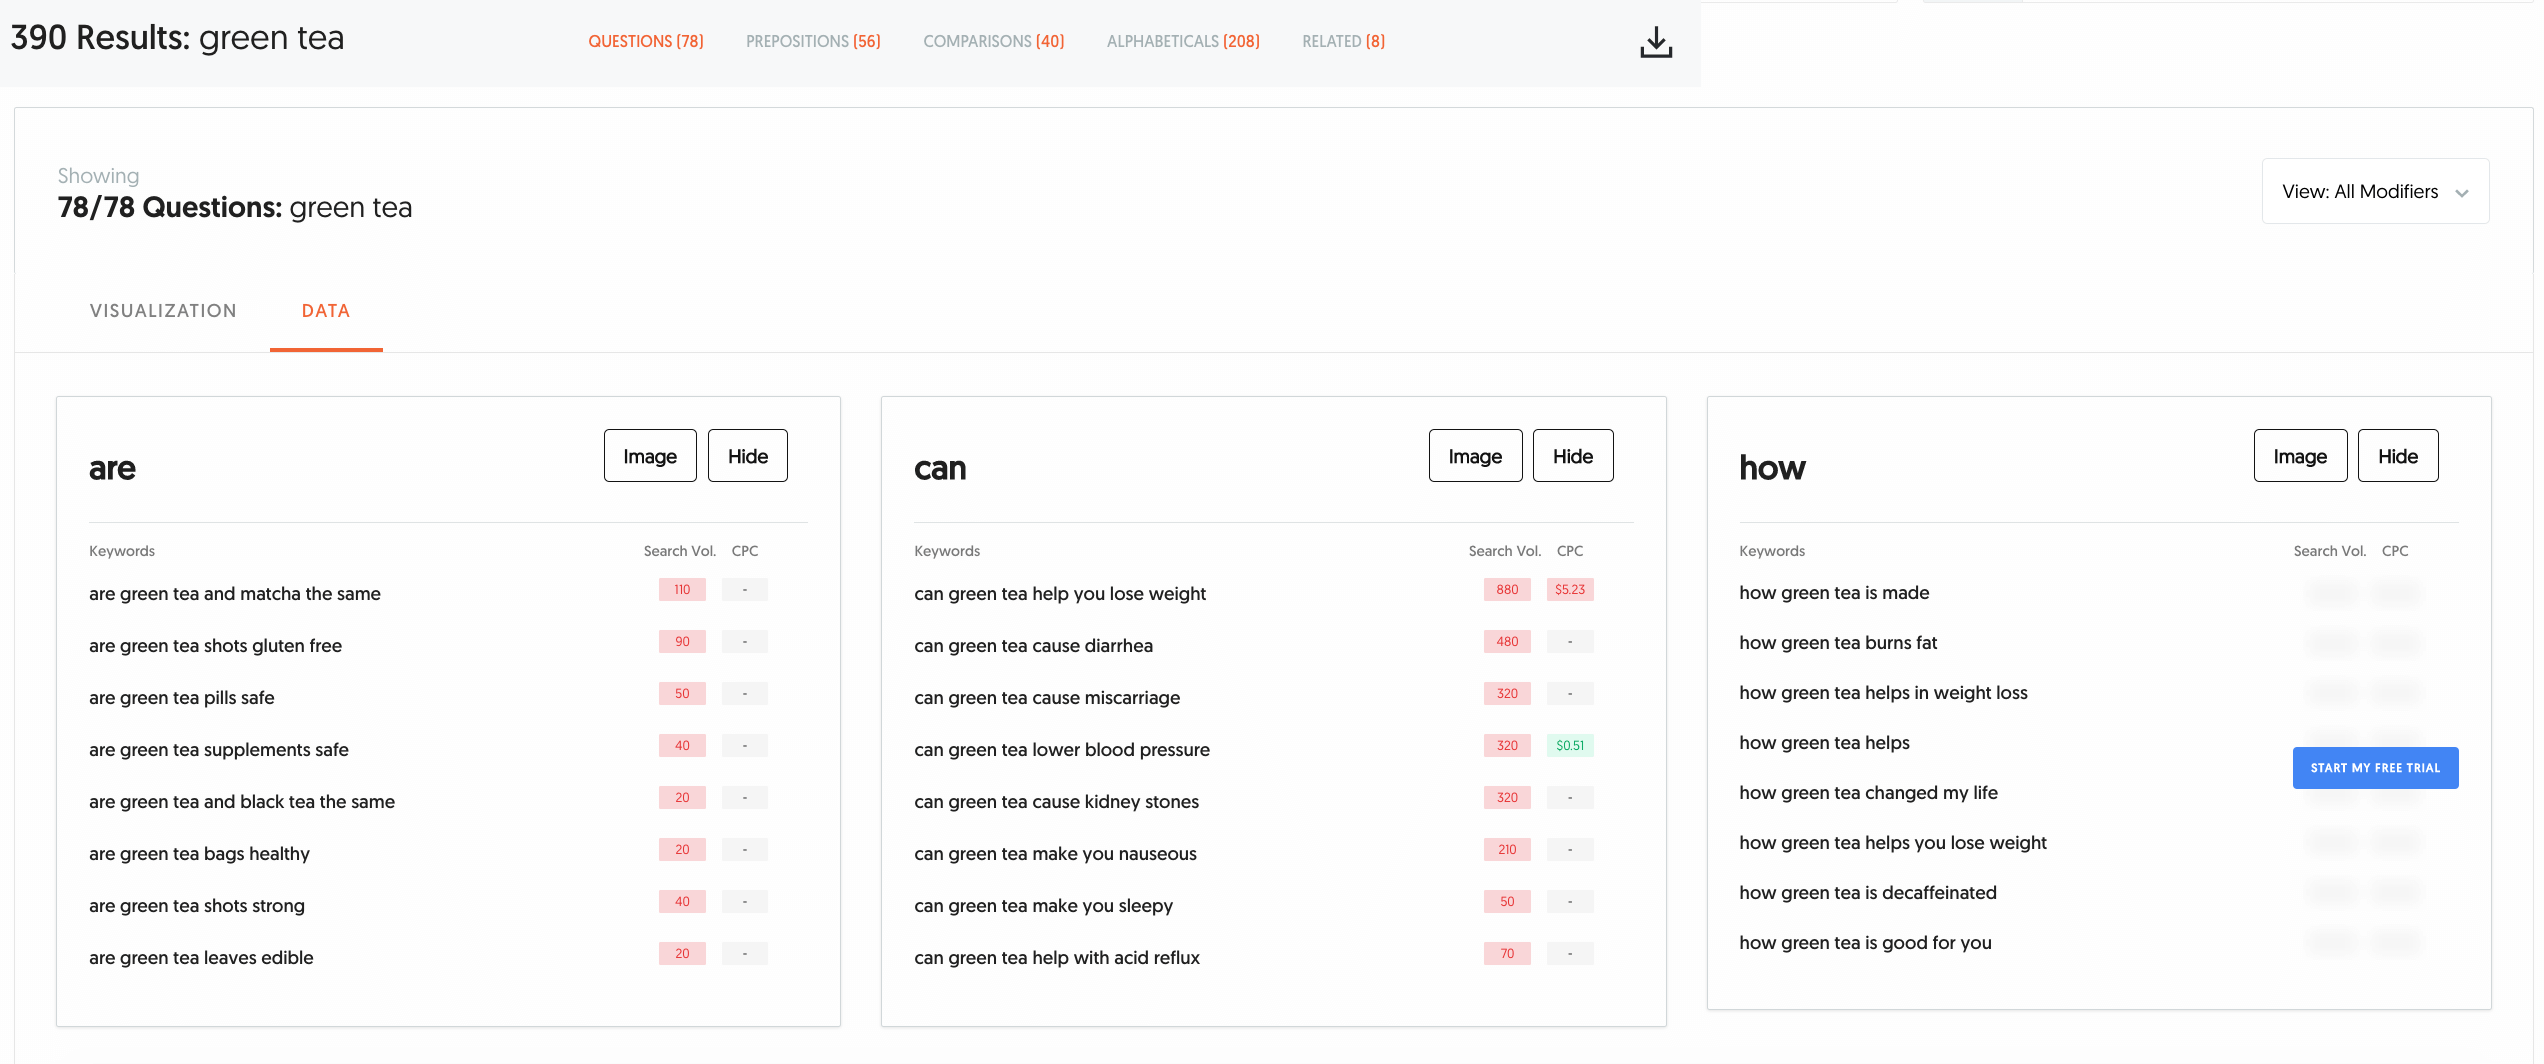Screen dimensions: 2544x1064
Task: Click Search Vol. header in 'can' card
Action: (1504, 551)
